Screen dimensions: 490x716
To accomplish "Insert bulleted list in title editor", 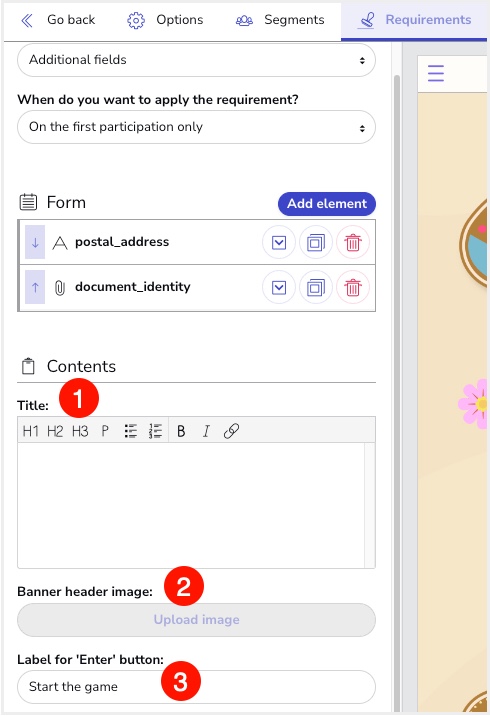I will pyautogui.click(x=131, y=431).
